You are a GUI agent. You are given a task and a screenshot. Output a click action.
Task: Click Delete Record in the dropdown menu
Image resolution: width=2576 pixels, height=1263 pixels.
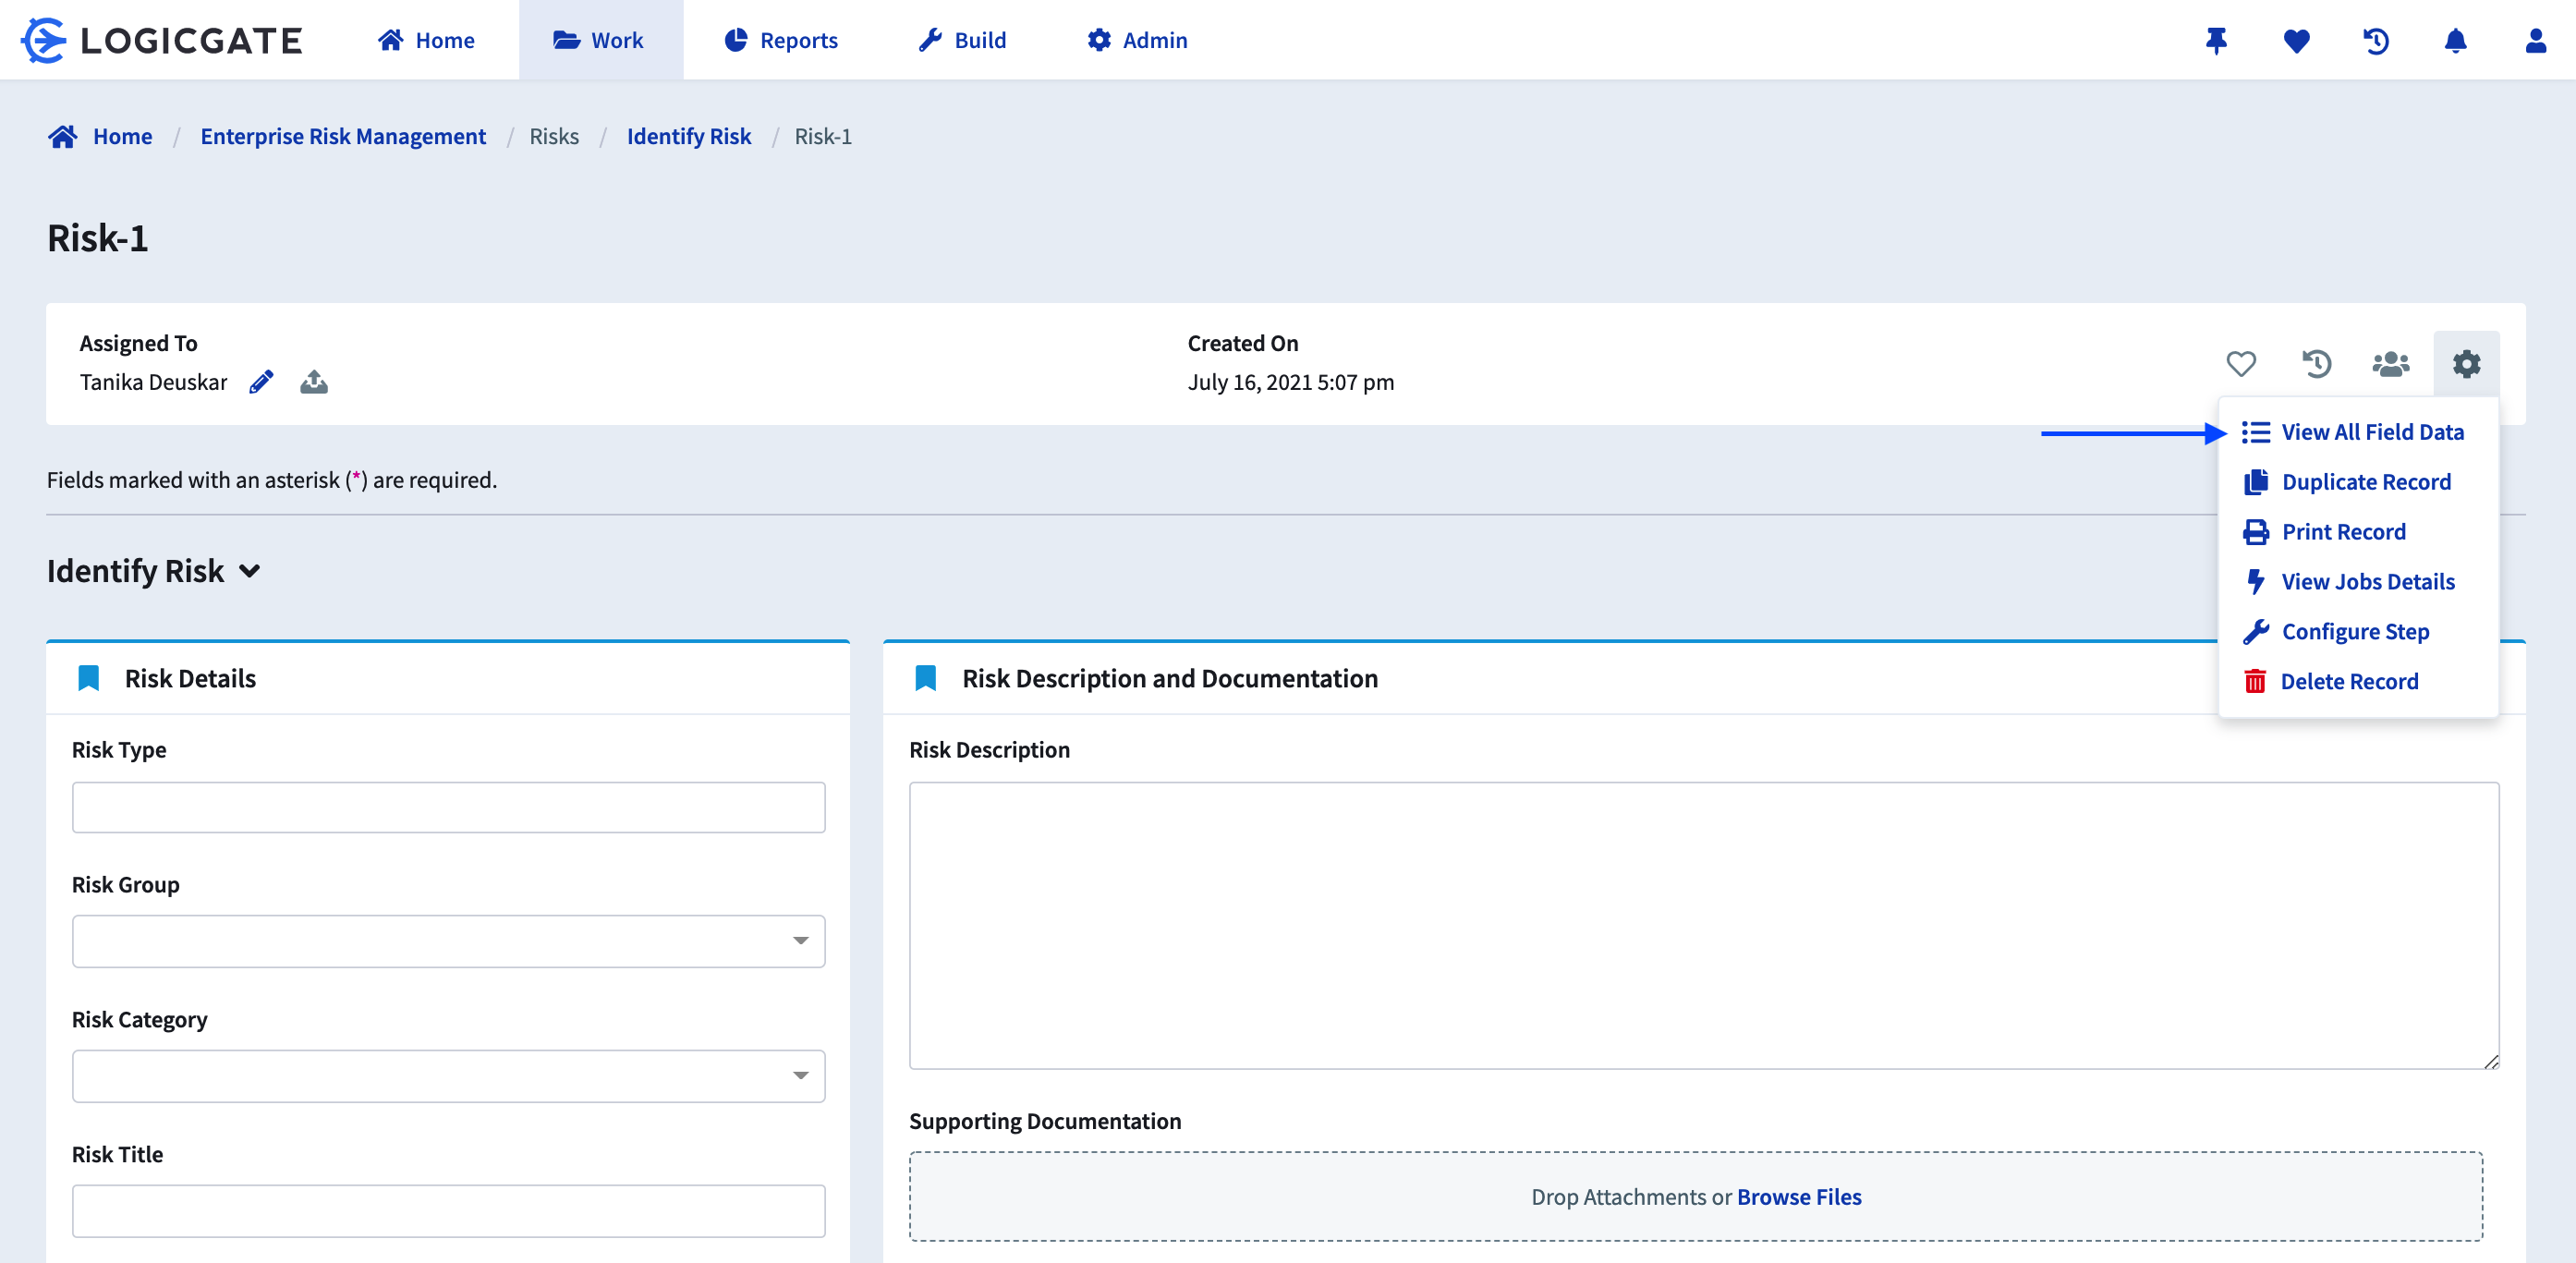pos(2349,681)
